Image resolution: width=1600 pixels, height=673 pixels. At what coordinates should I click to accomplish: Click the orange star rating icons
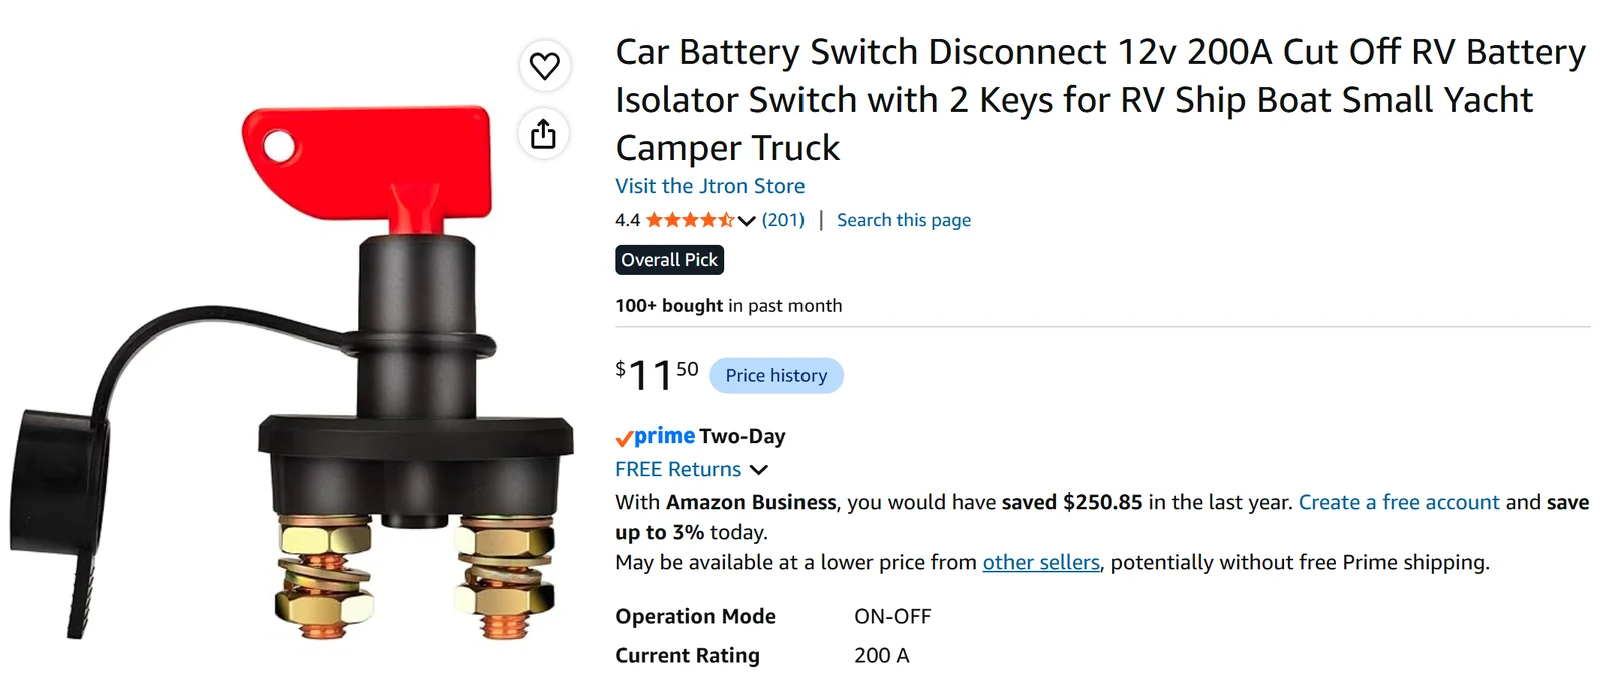click(690, 220)
